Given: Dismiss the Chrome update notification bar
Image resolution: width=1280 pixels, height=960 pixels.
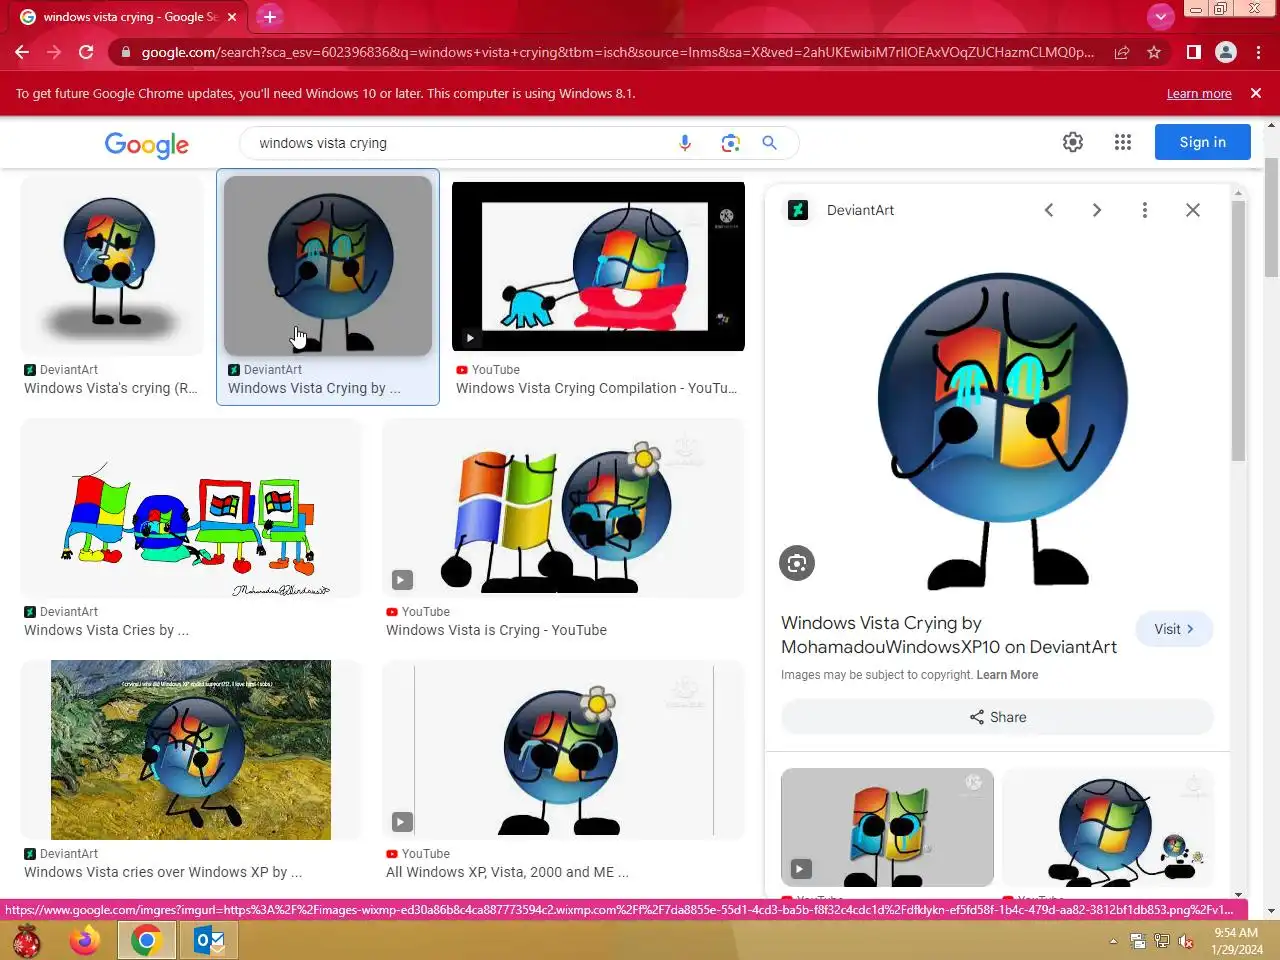Looking at the screenshot, I should click(x=1256, y=93).
